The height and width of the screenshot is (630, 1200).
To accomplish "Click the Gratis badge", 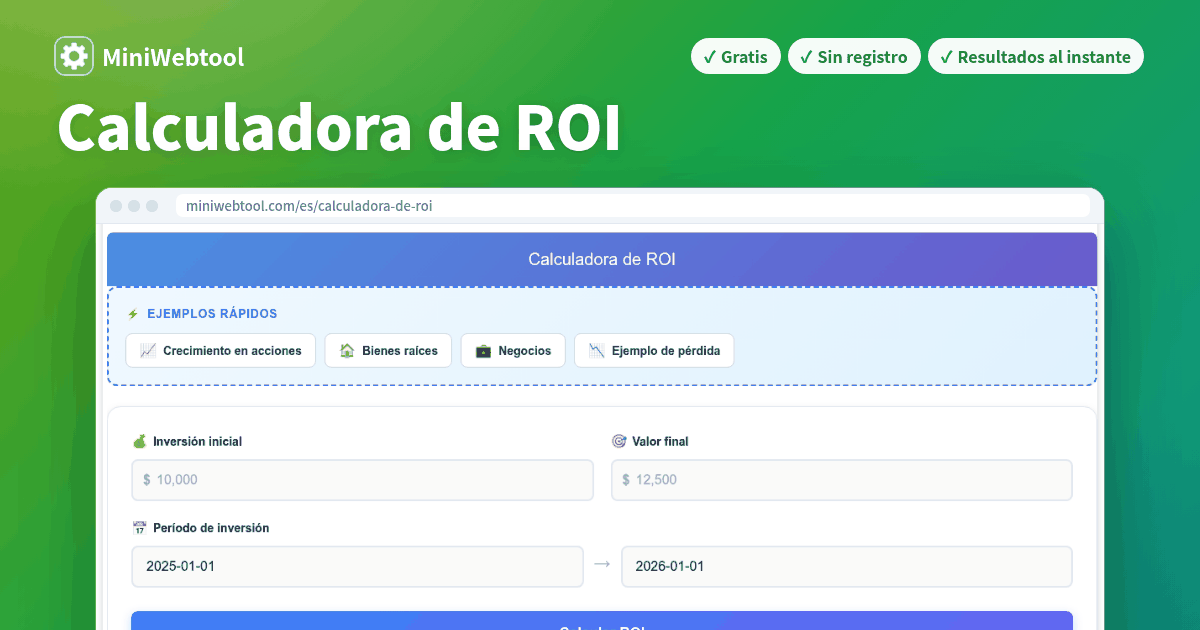I will [x=735, y=57].
